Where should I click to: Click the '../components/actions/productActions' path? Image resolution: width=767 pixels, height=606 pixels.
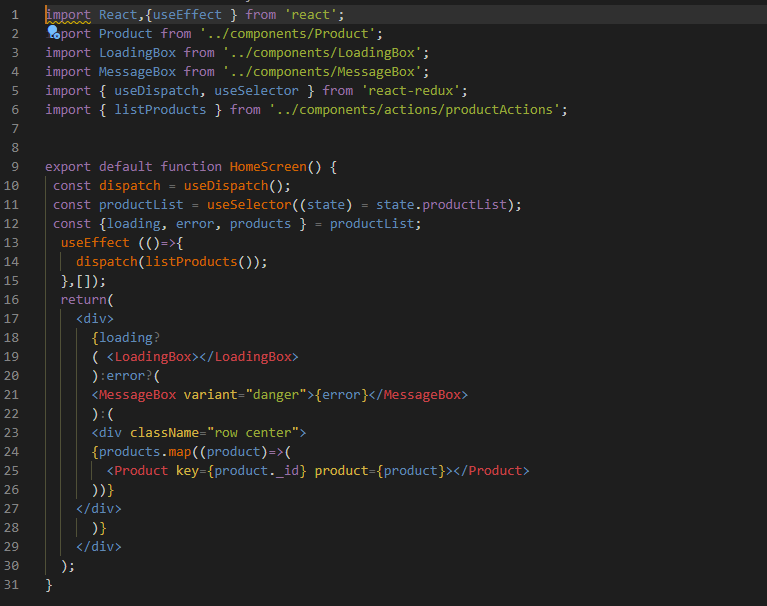[415, 110]
